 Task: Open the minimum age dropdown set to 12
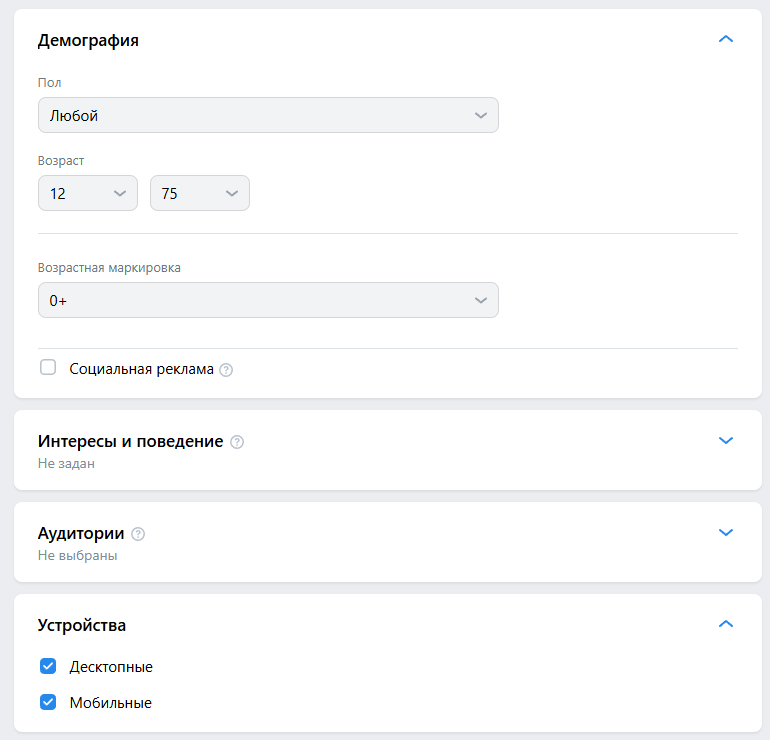click(x=88, y=193)
